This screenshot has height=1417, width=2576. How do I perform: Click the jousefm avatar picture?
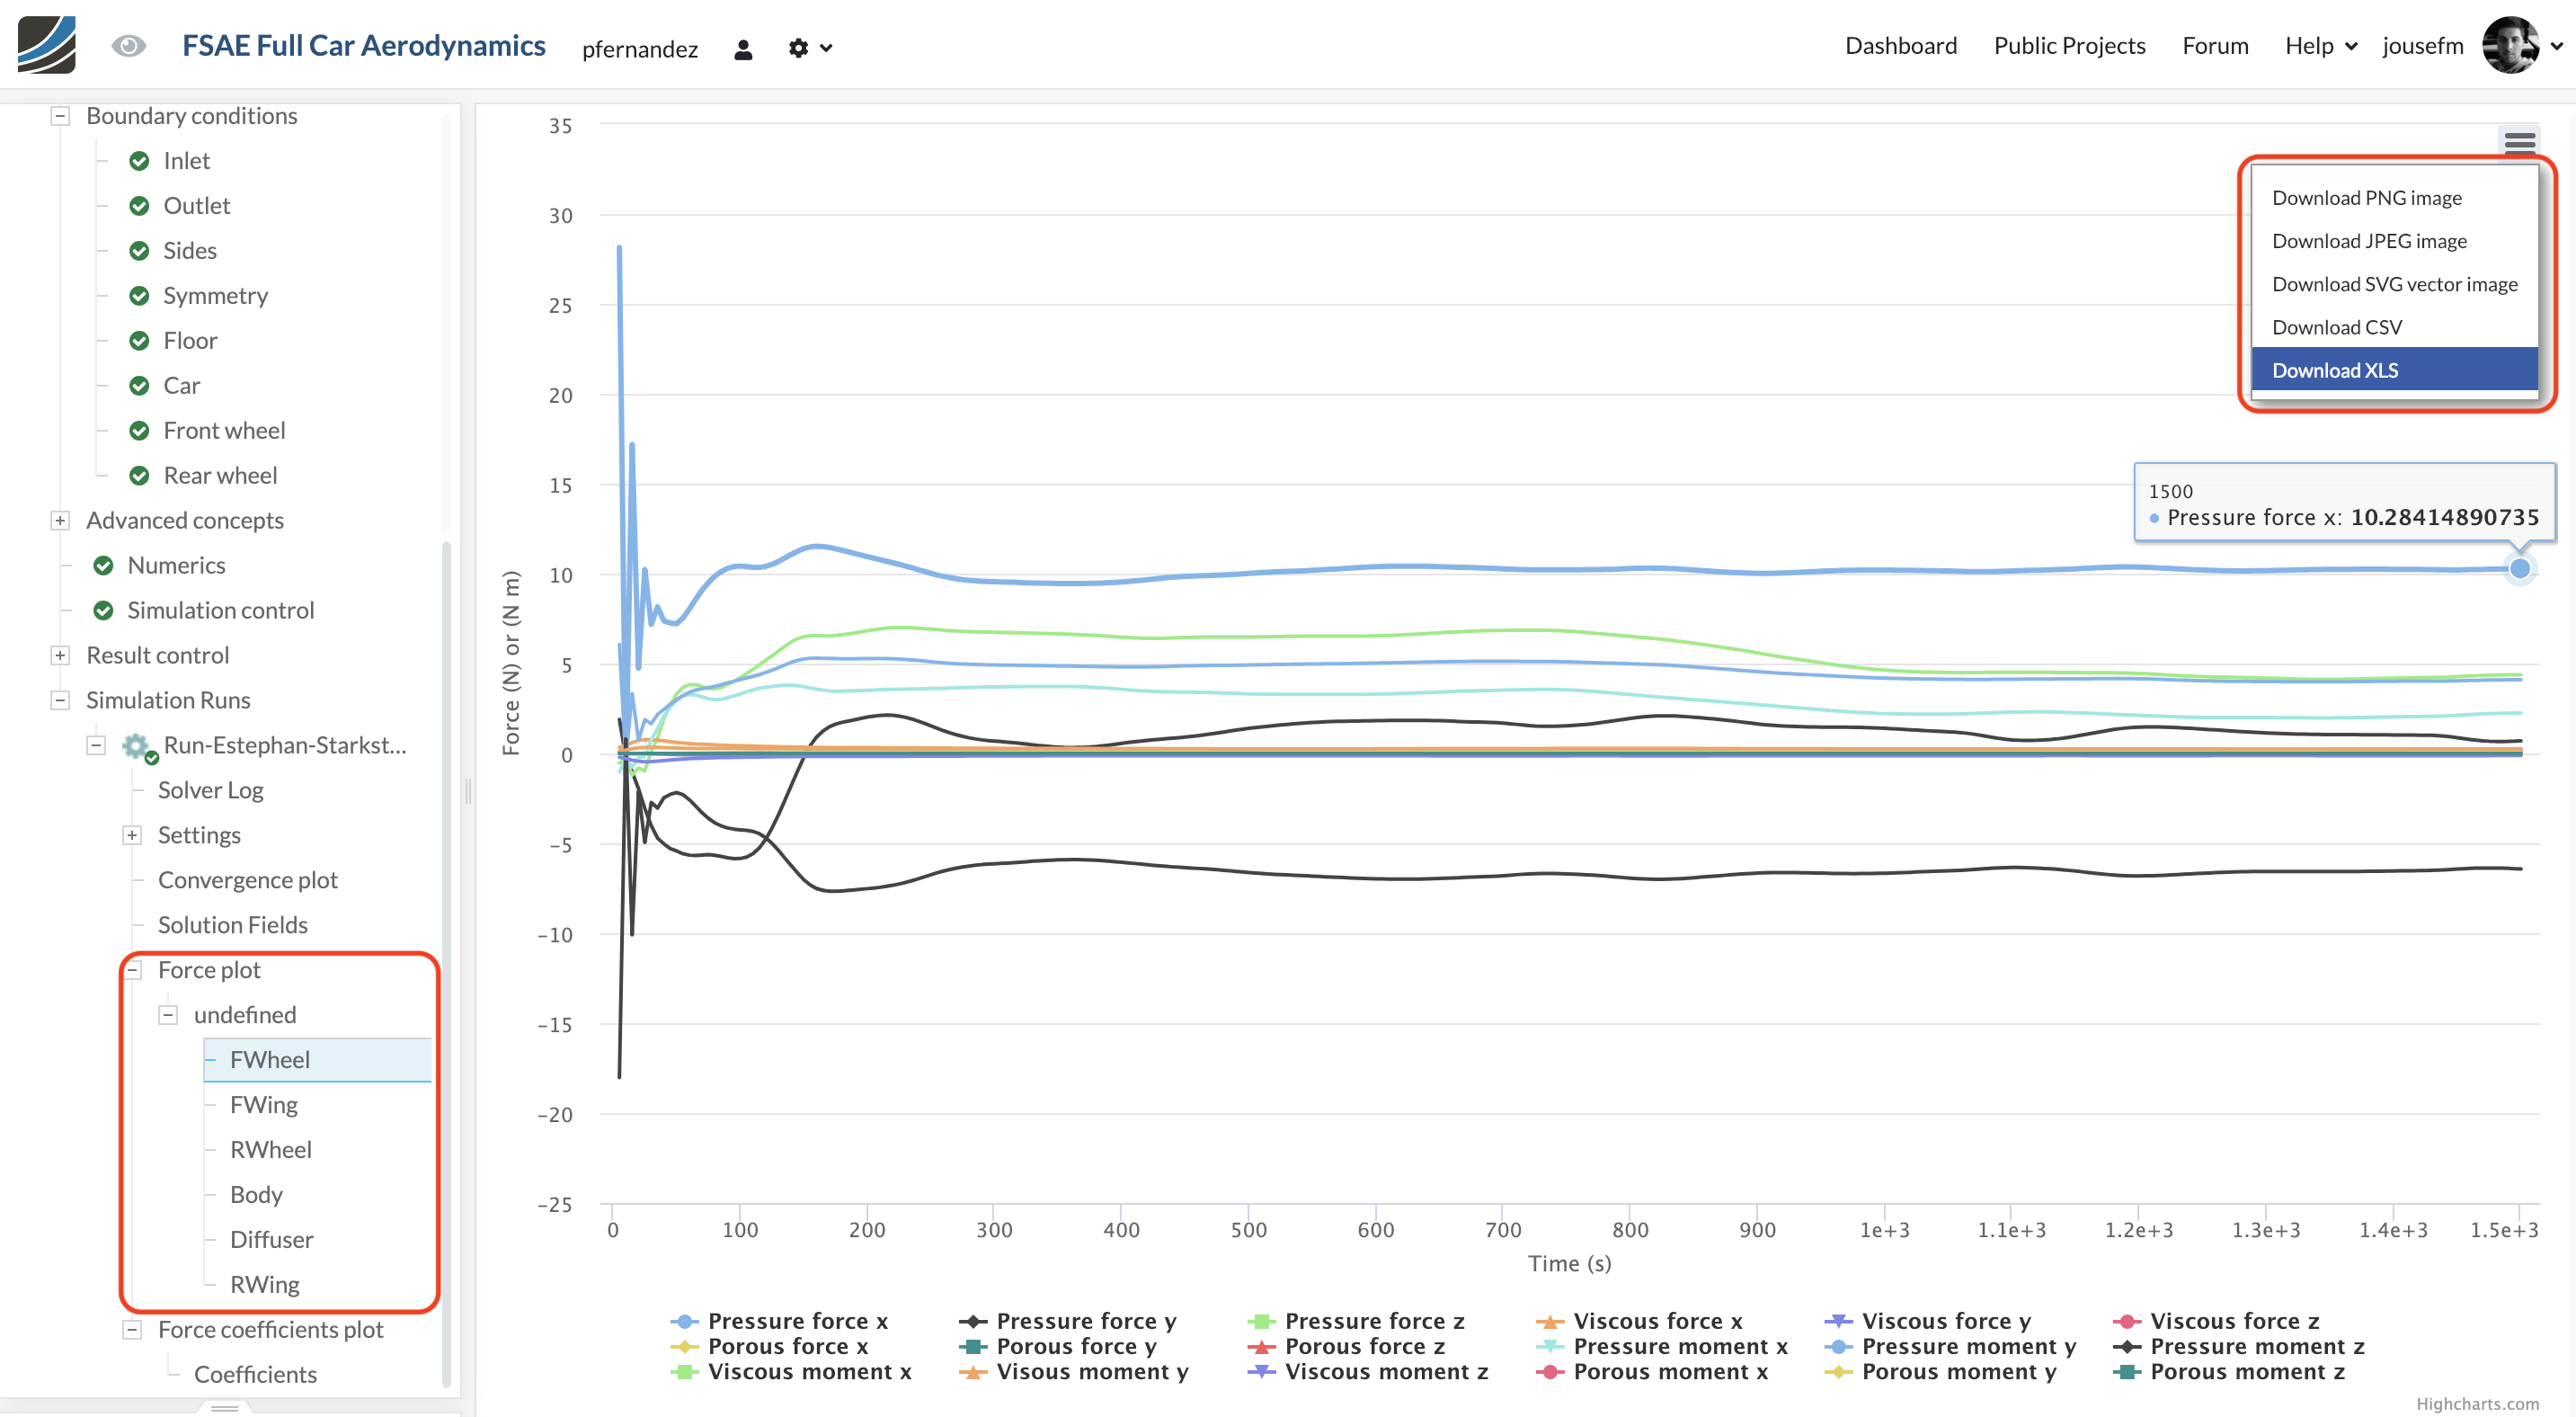tap(2510, 45)
